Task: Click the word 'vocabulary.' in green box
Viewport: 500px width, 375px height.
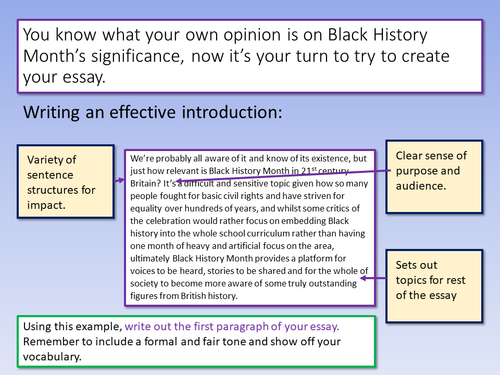Action: (x=52, y=357)
